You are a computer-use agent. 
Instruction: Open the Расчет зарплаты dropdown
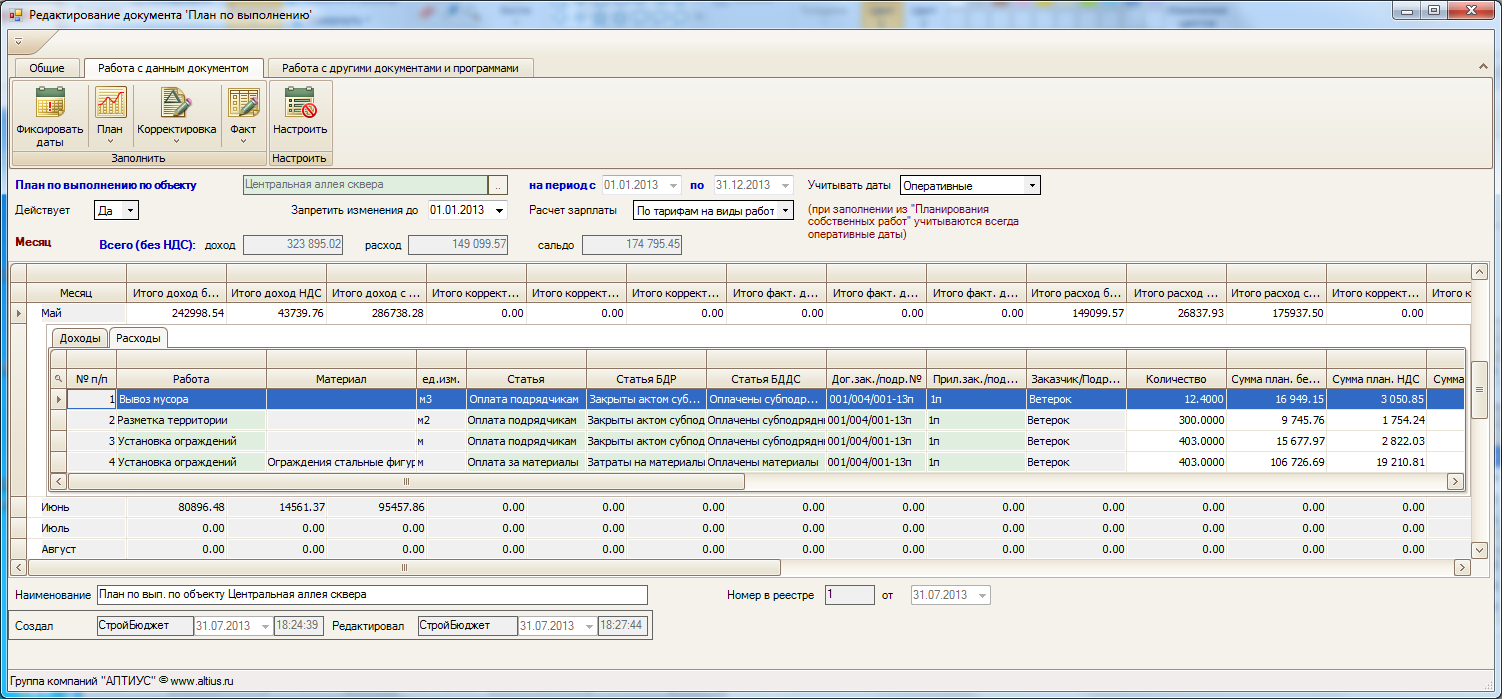[785, 210]
